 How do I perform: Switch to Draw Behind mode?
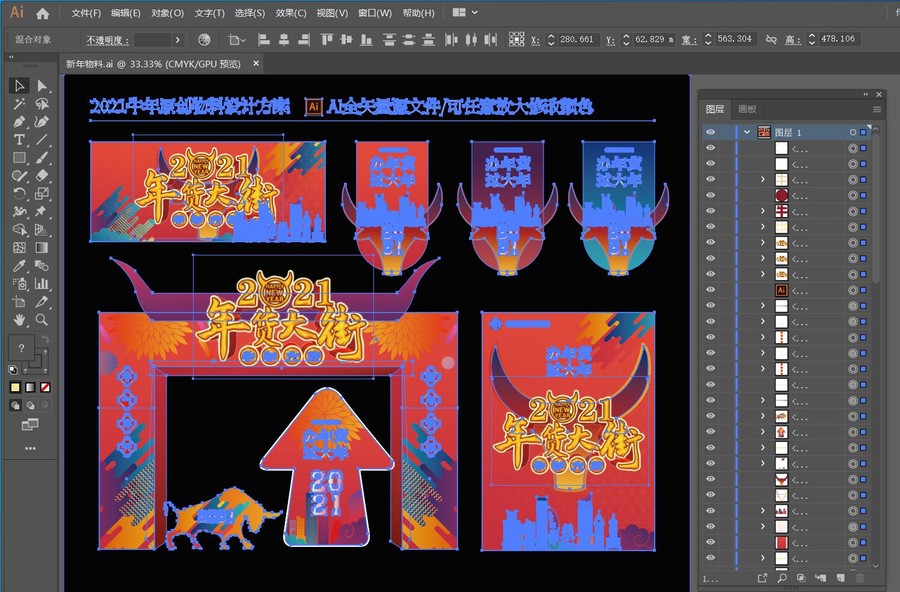[30, 405]
